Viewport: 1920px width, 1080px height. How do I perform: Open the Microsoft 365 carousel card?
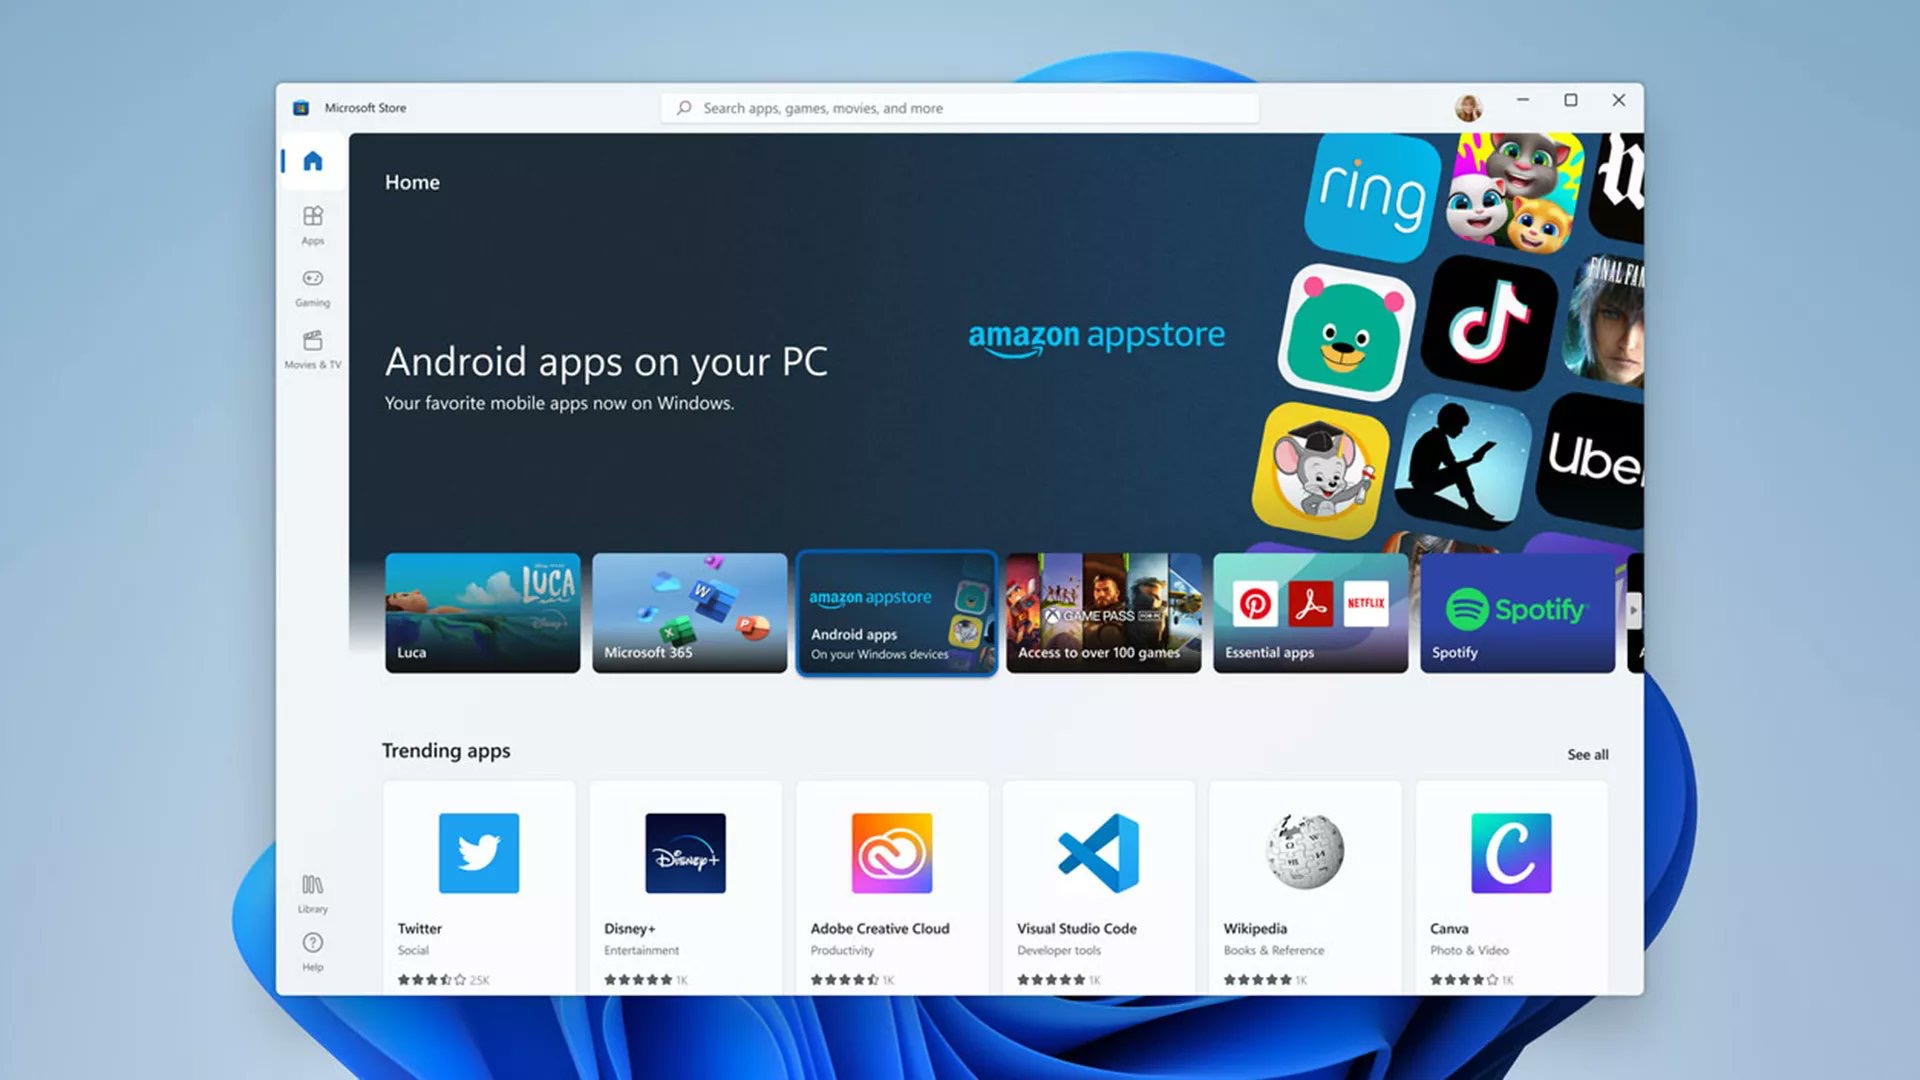689,613
